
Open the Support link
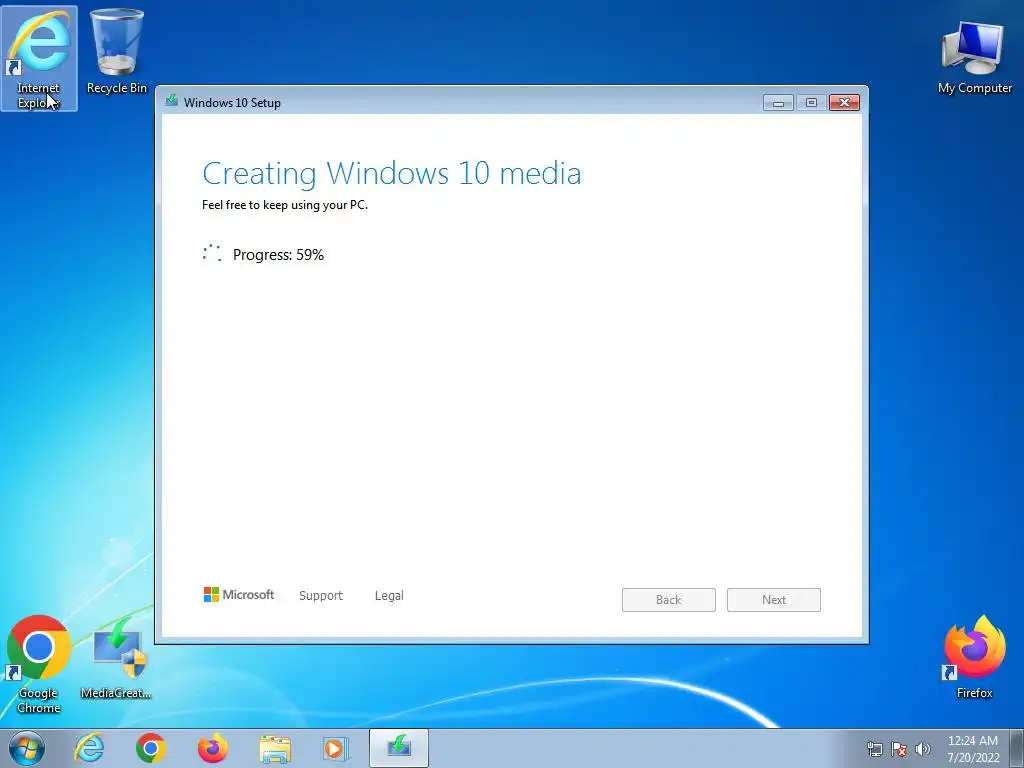point(321,596)
